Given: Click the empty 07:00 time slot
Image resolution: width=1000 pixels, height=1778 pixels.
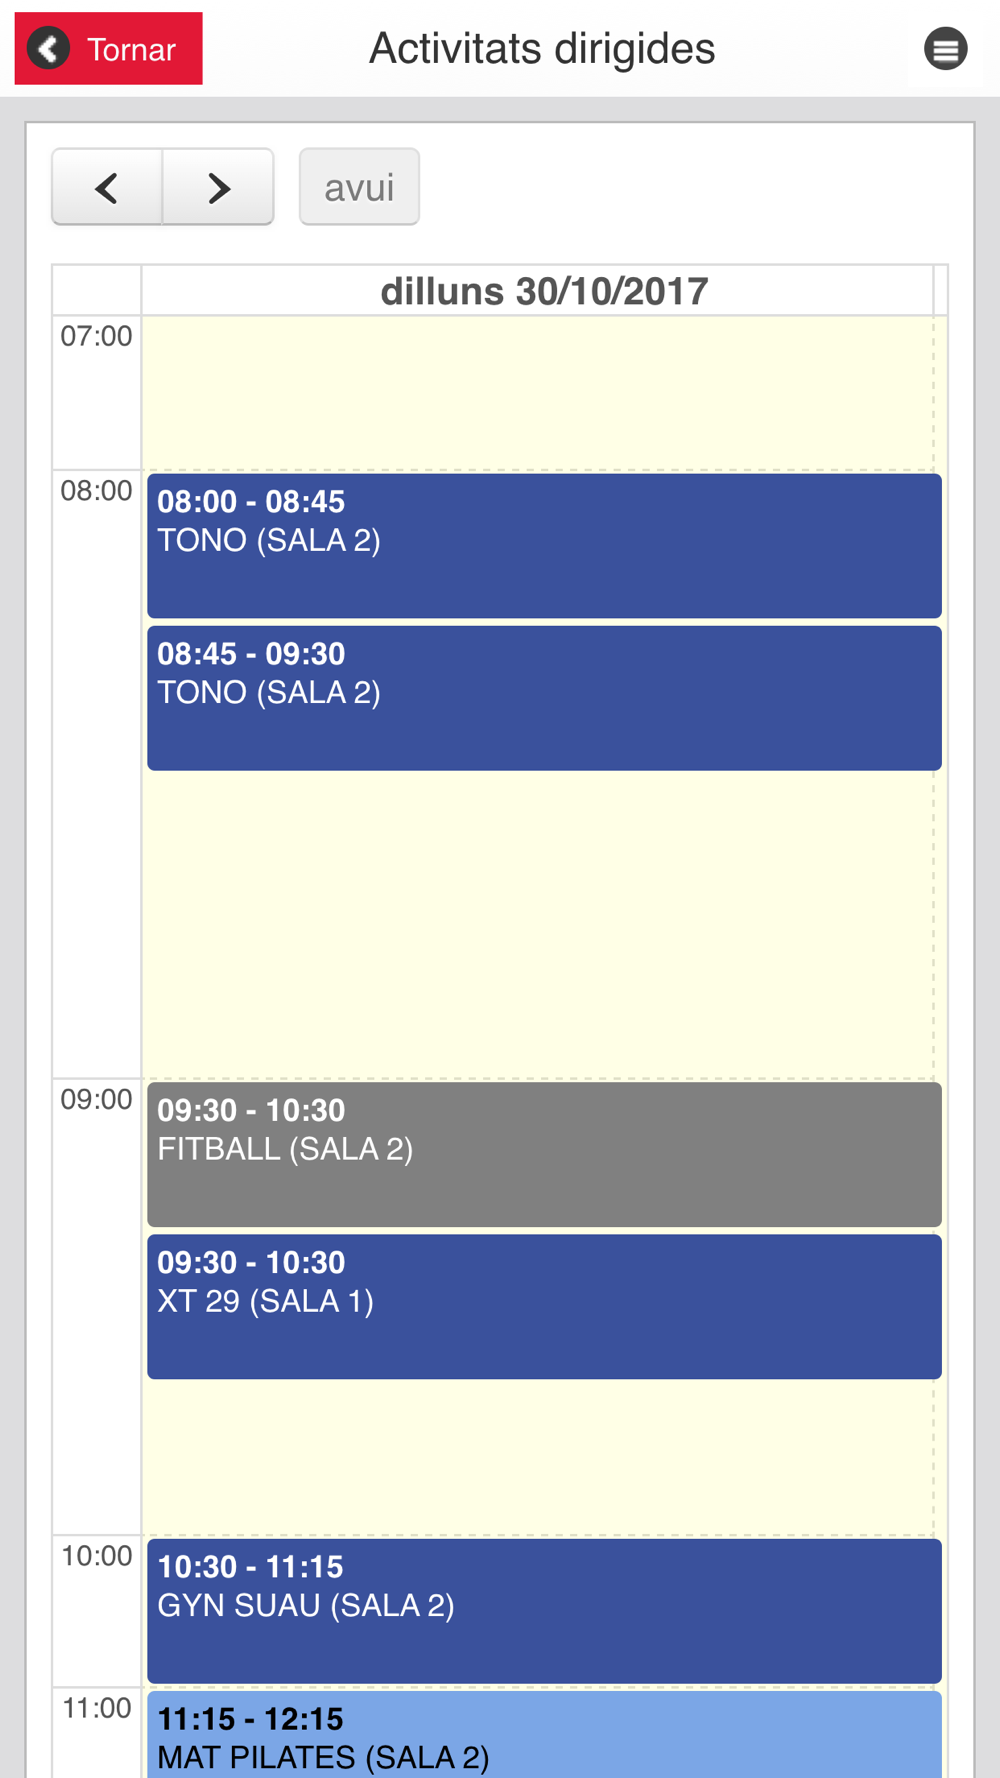Looking at the screenshot, I should 538,393.
